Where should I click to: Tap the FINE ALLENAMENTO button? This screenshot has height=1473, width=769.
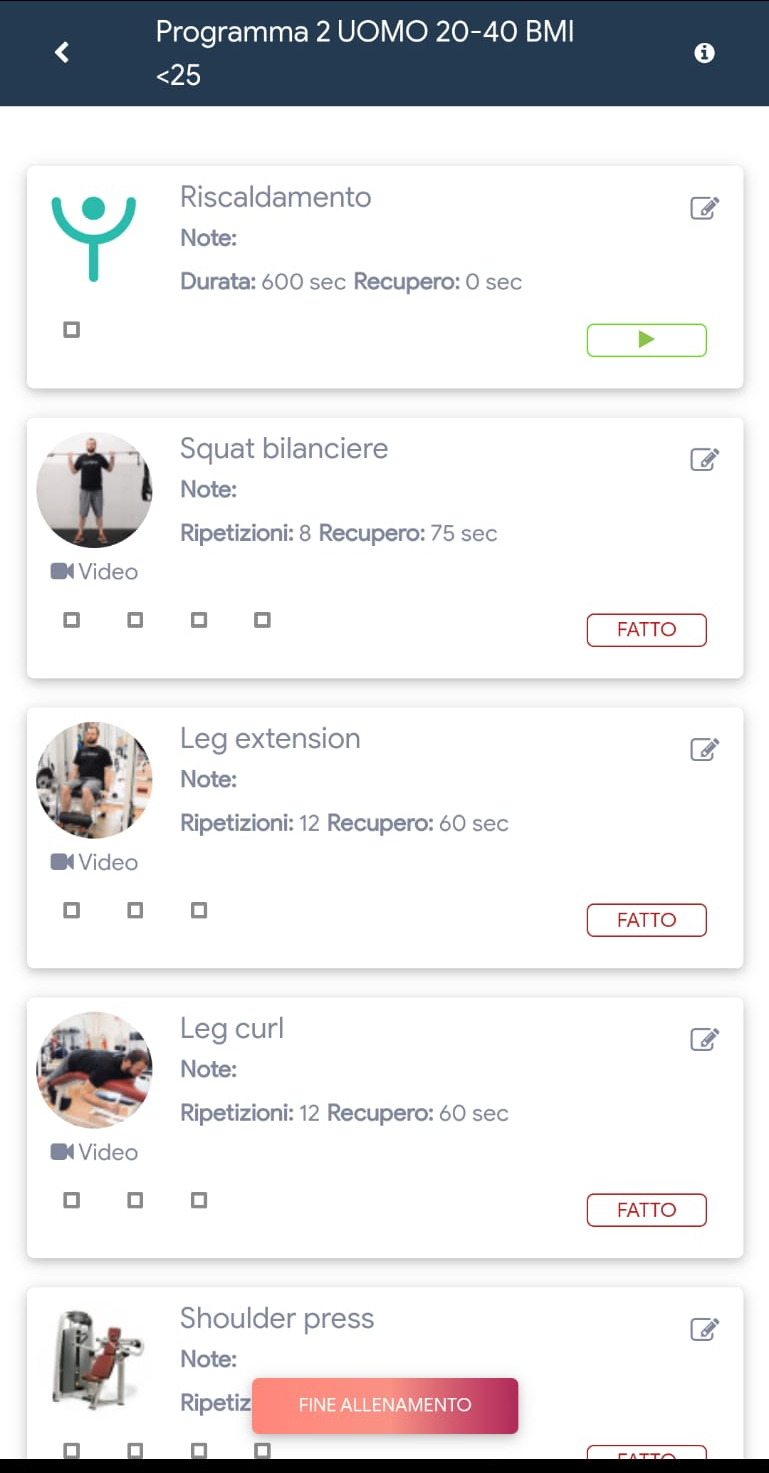(385, 1405)
